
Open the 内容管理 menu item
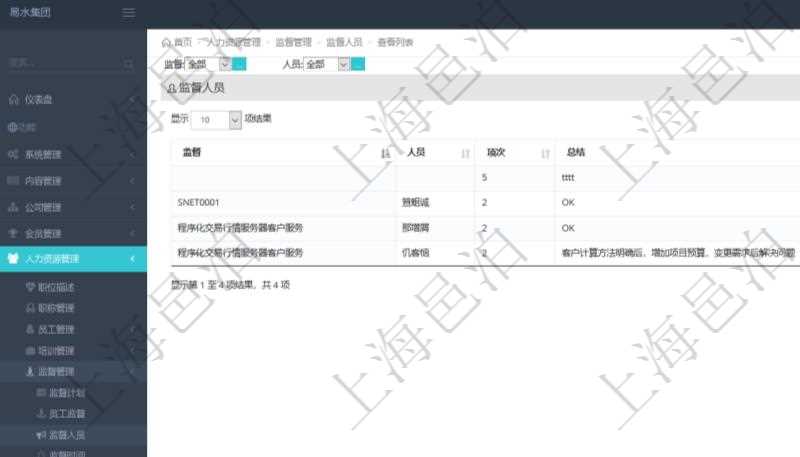73,181
